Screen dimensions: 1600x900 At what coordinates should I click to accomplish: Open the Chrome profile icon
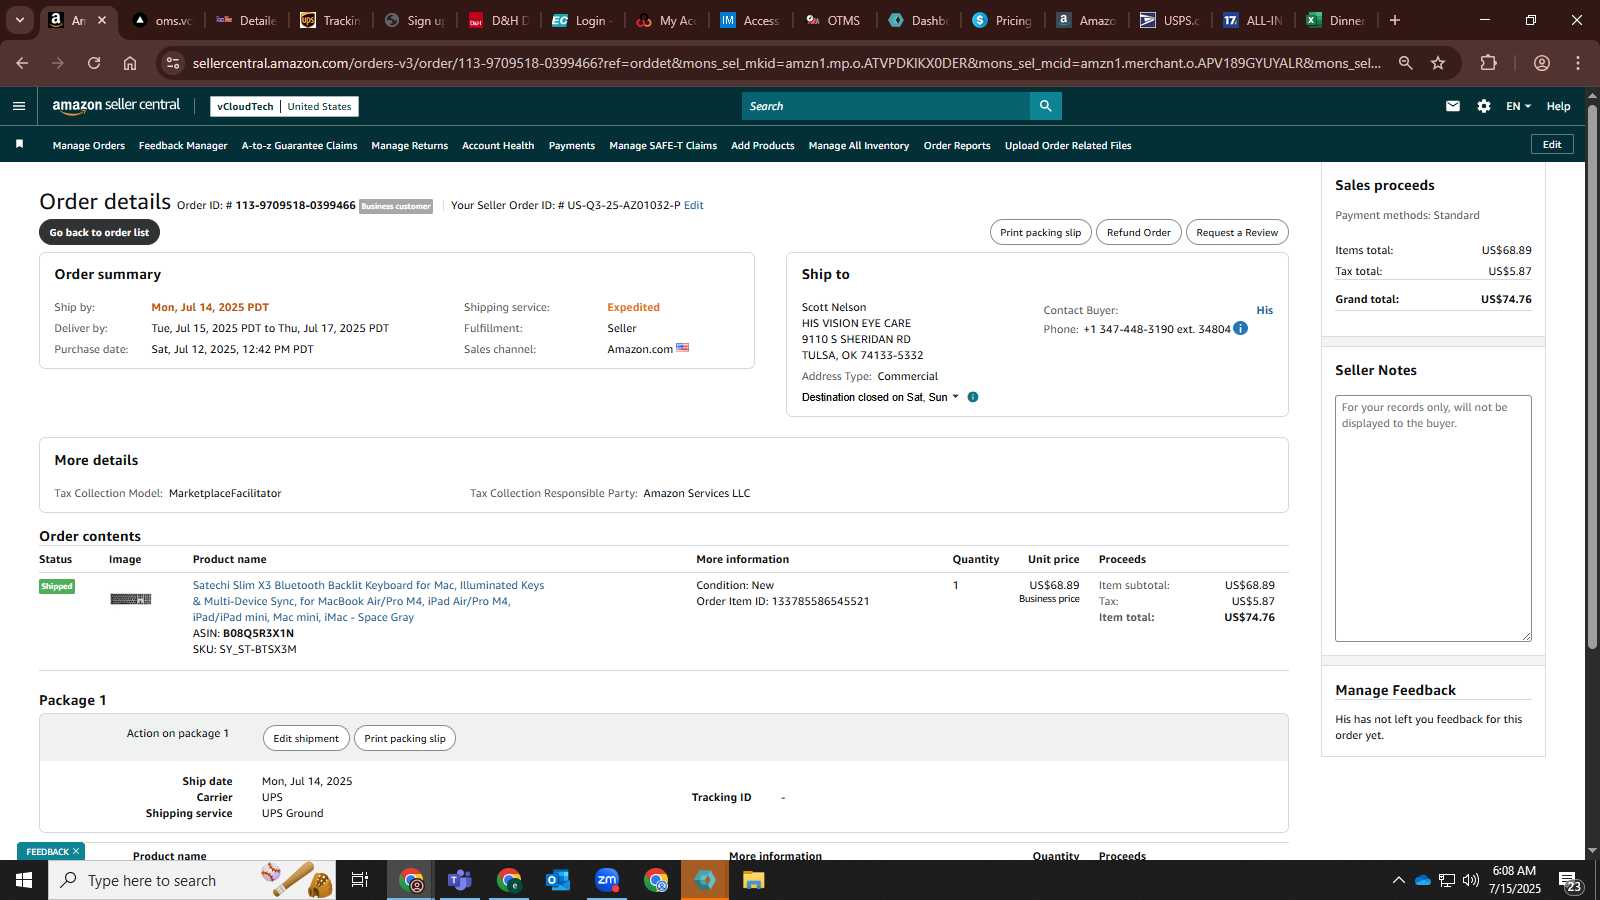(x=1542, y=63)
